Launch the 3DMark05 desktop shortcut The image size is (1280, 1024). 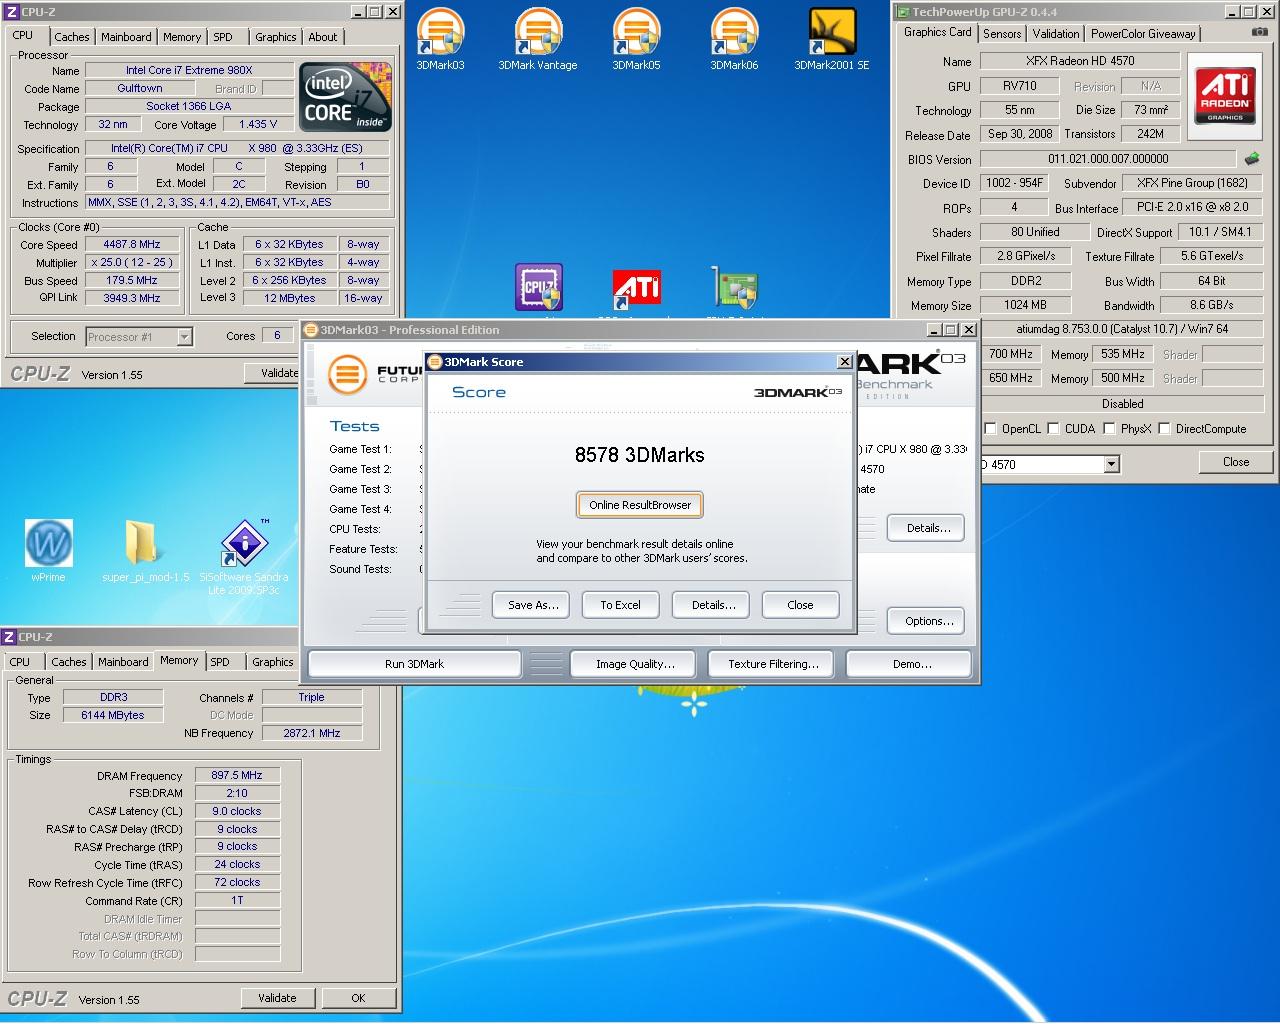click(636, 40)
